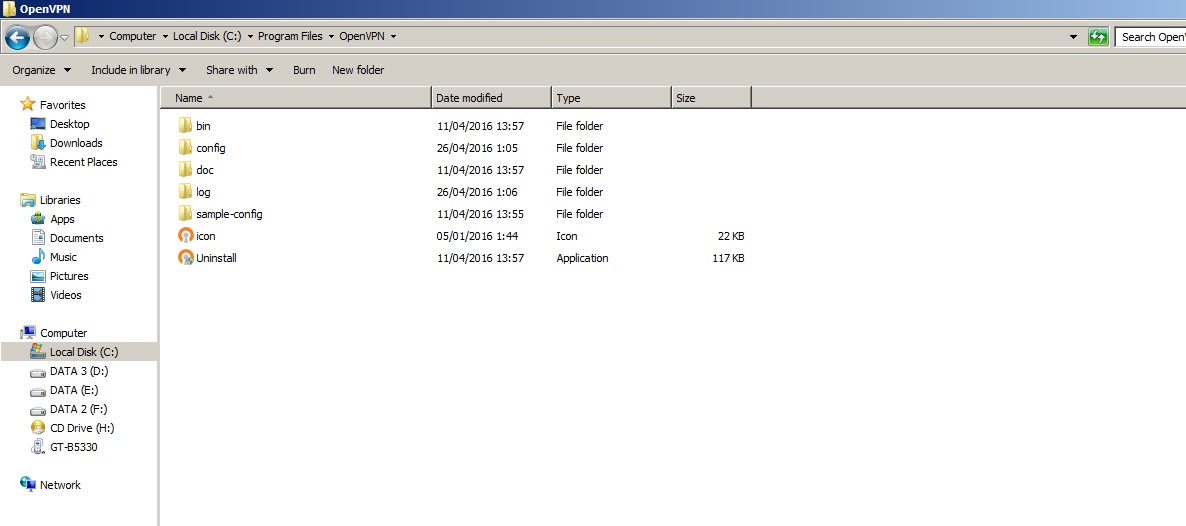Open the recent pages dropdown arrow

[x=64, y=37]
